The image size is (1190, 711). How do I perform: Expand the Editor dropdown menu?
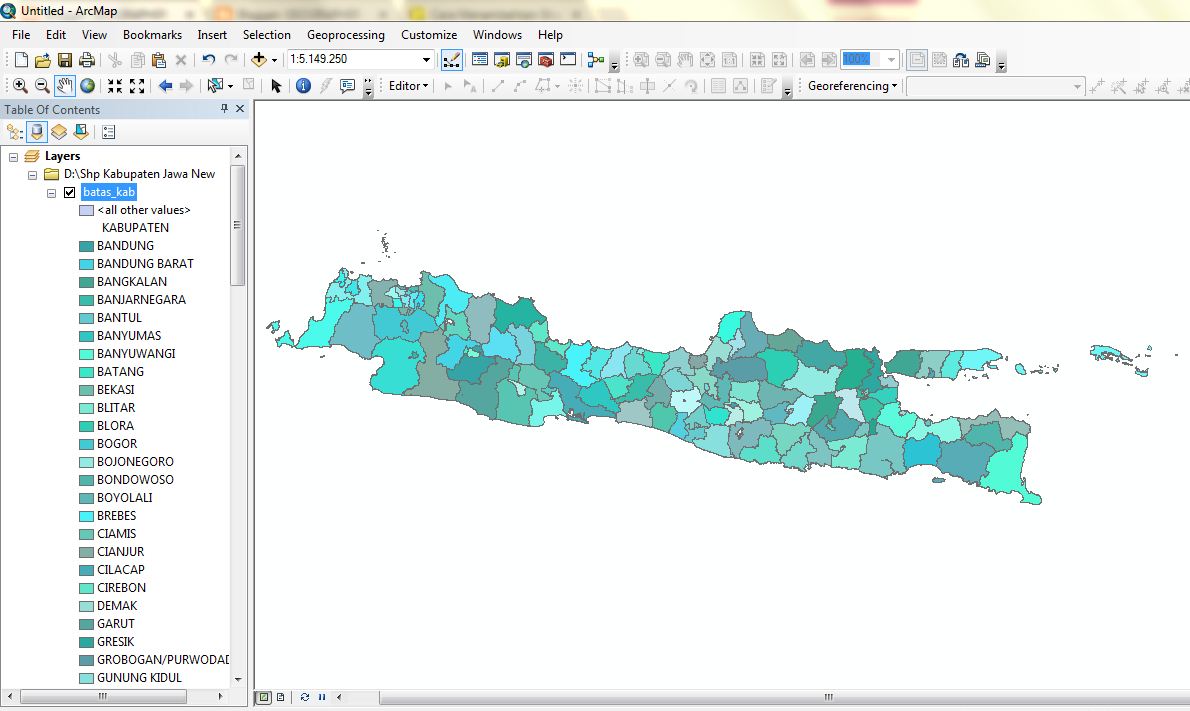pos(408,86)
